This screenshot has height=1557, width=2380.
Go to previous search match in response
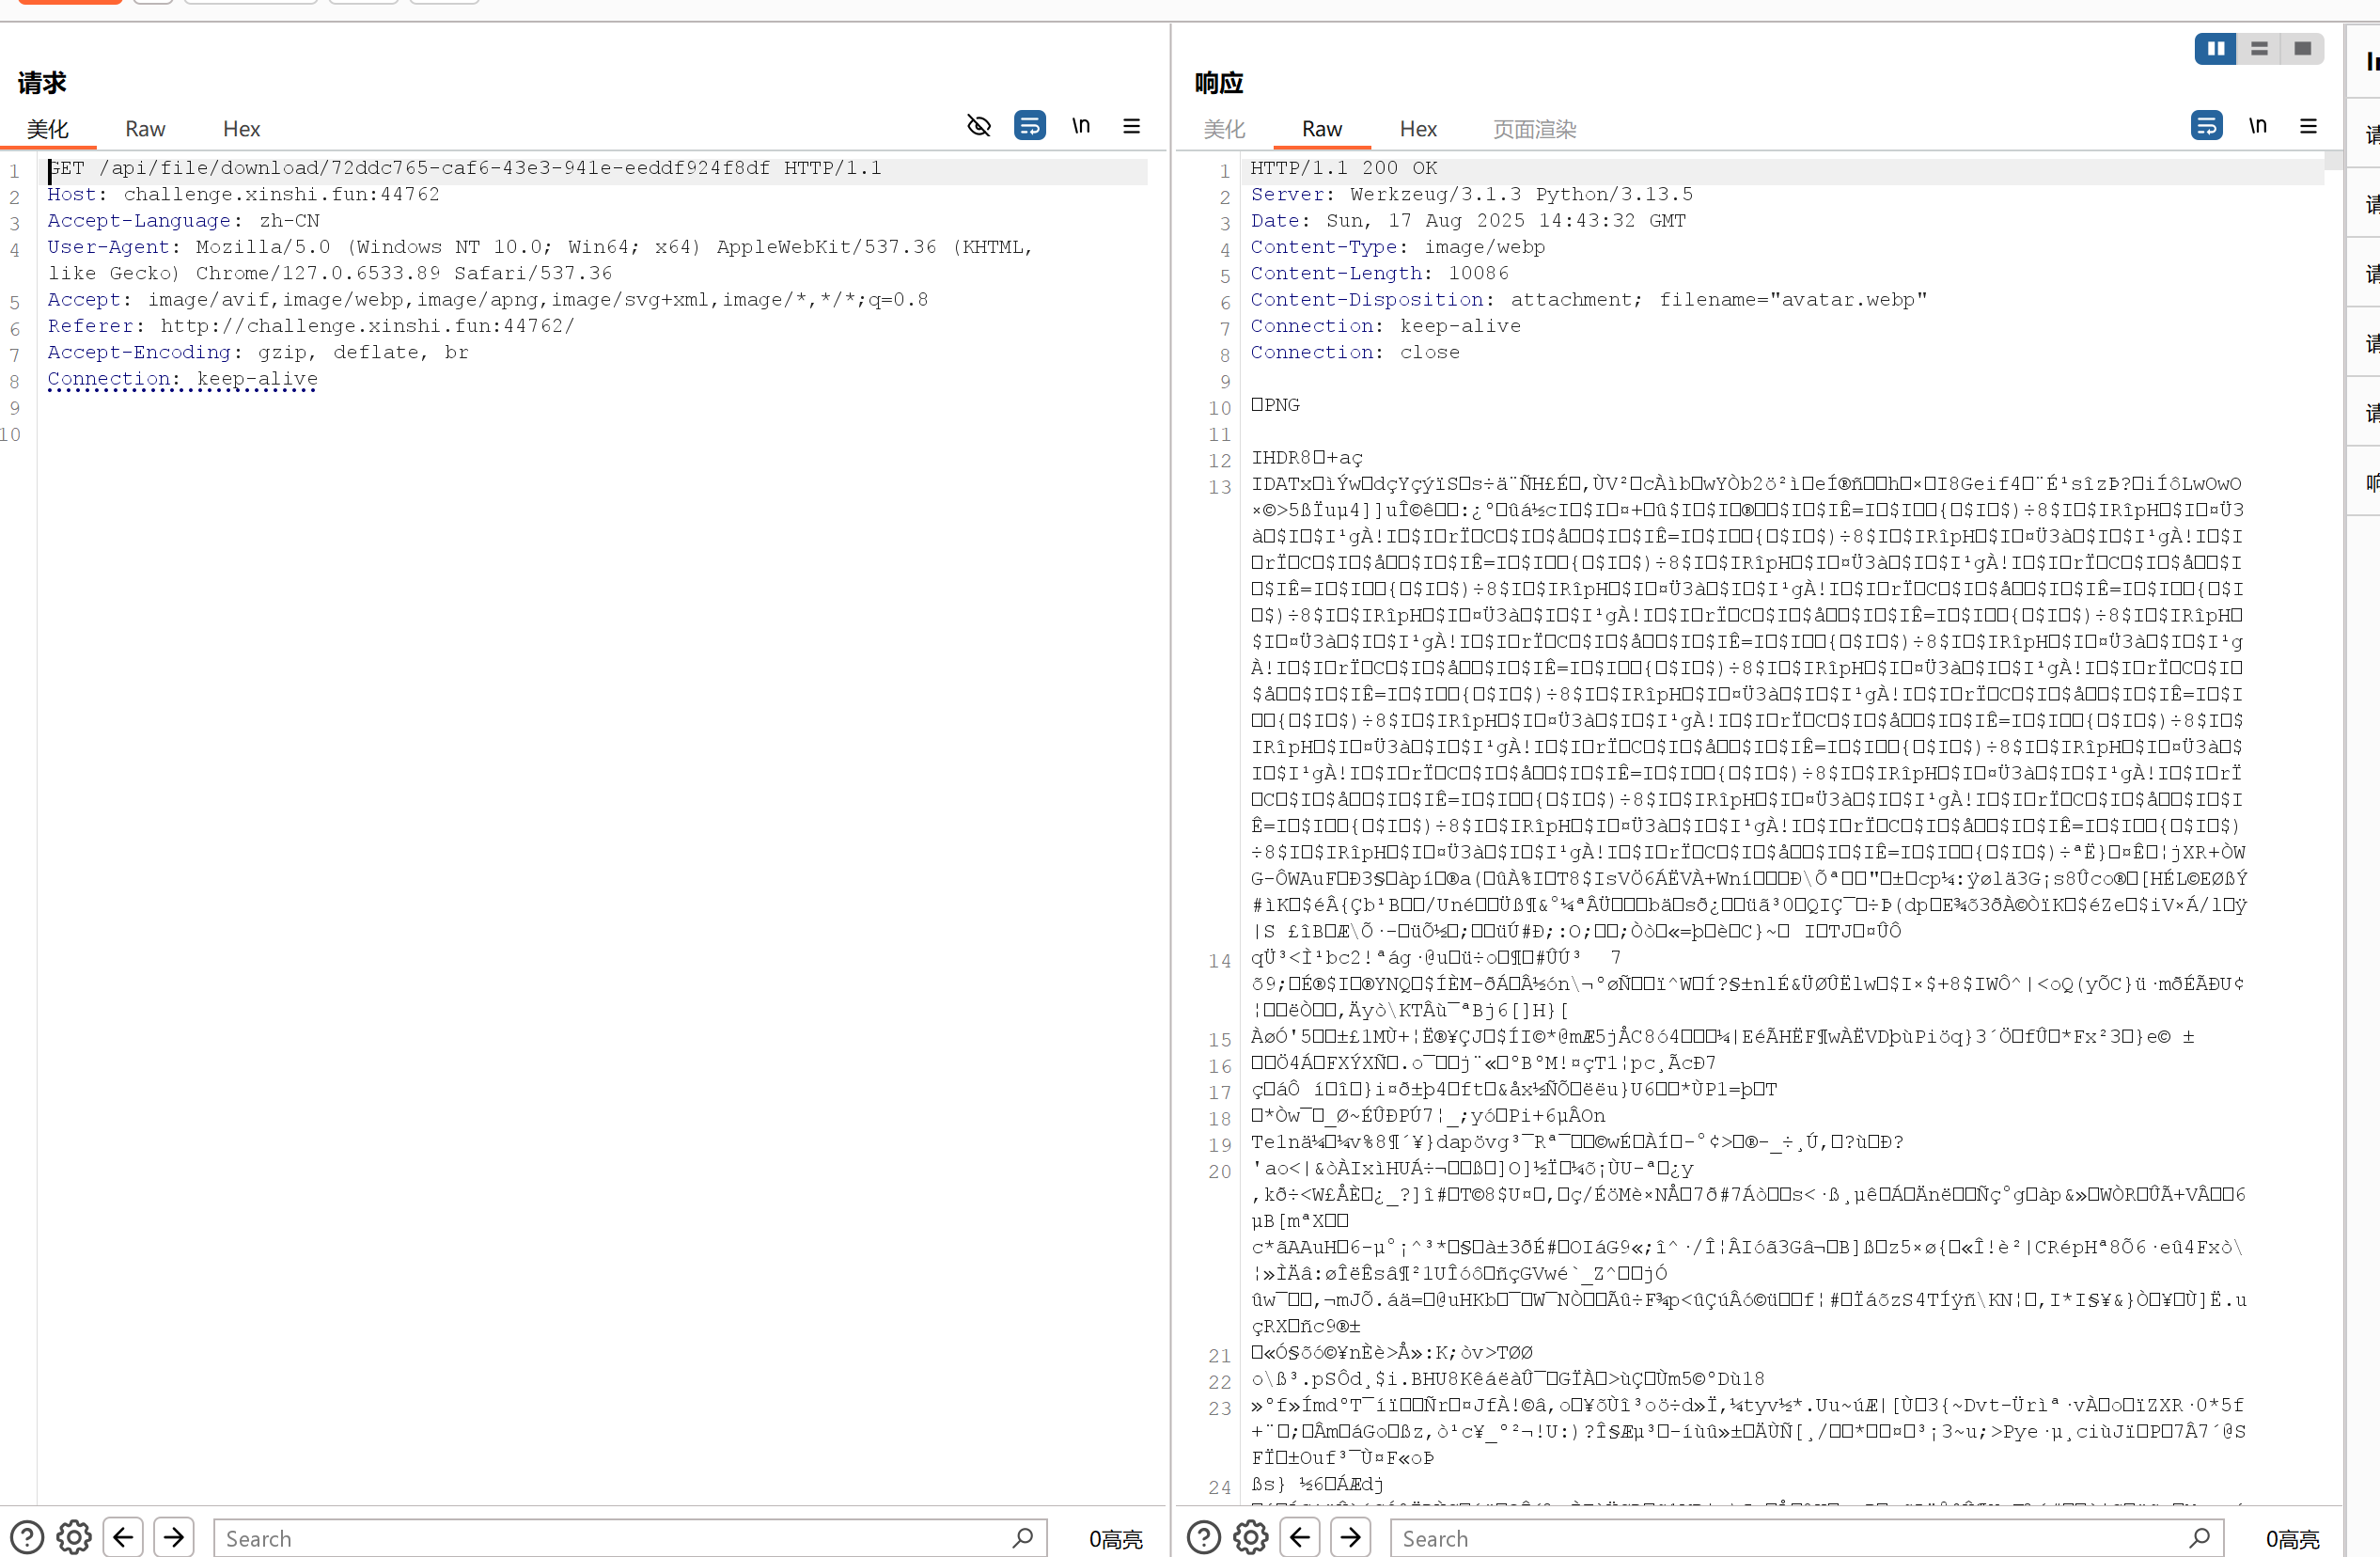tap(1299, 1537)
